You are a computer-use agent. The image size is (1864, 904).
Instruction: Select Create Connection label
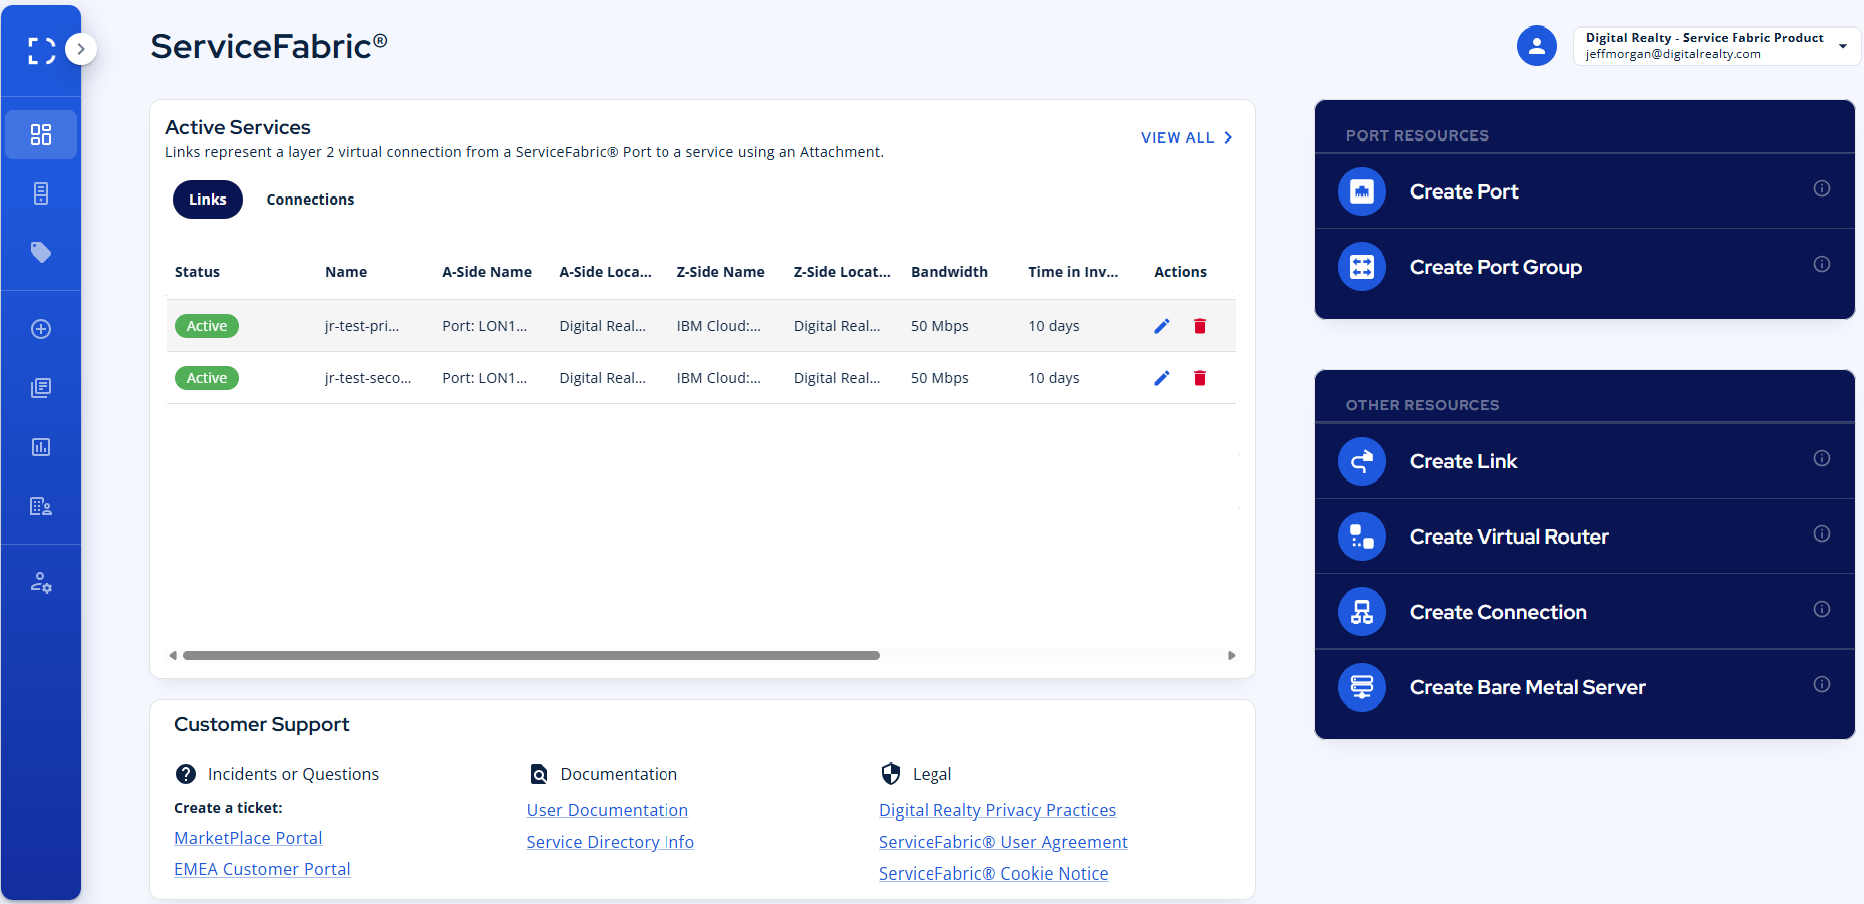(x=1498, y=612)
